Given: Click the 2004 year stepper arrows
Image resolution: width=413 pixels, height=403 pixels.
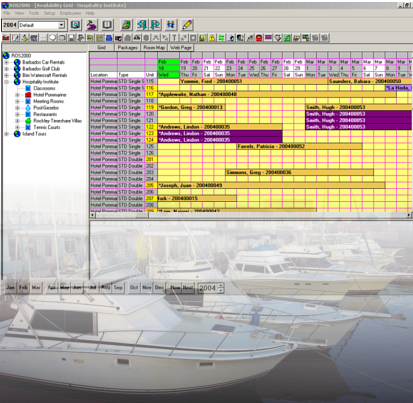Looking at the screenshot, I should click(x=220, y=288).
